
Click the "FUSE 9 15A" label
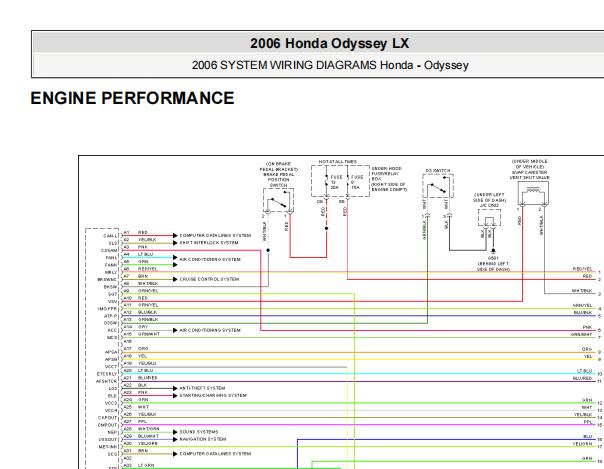click(356, 182)
